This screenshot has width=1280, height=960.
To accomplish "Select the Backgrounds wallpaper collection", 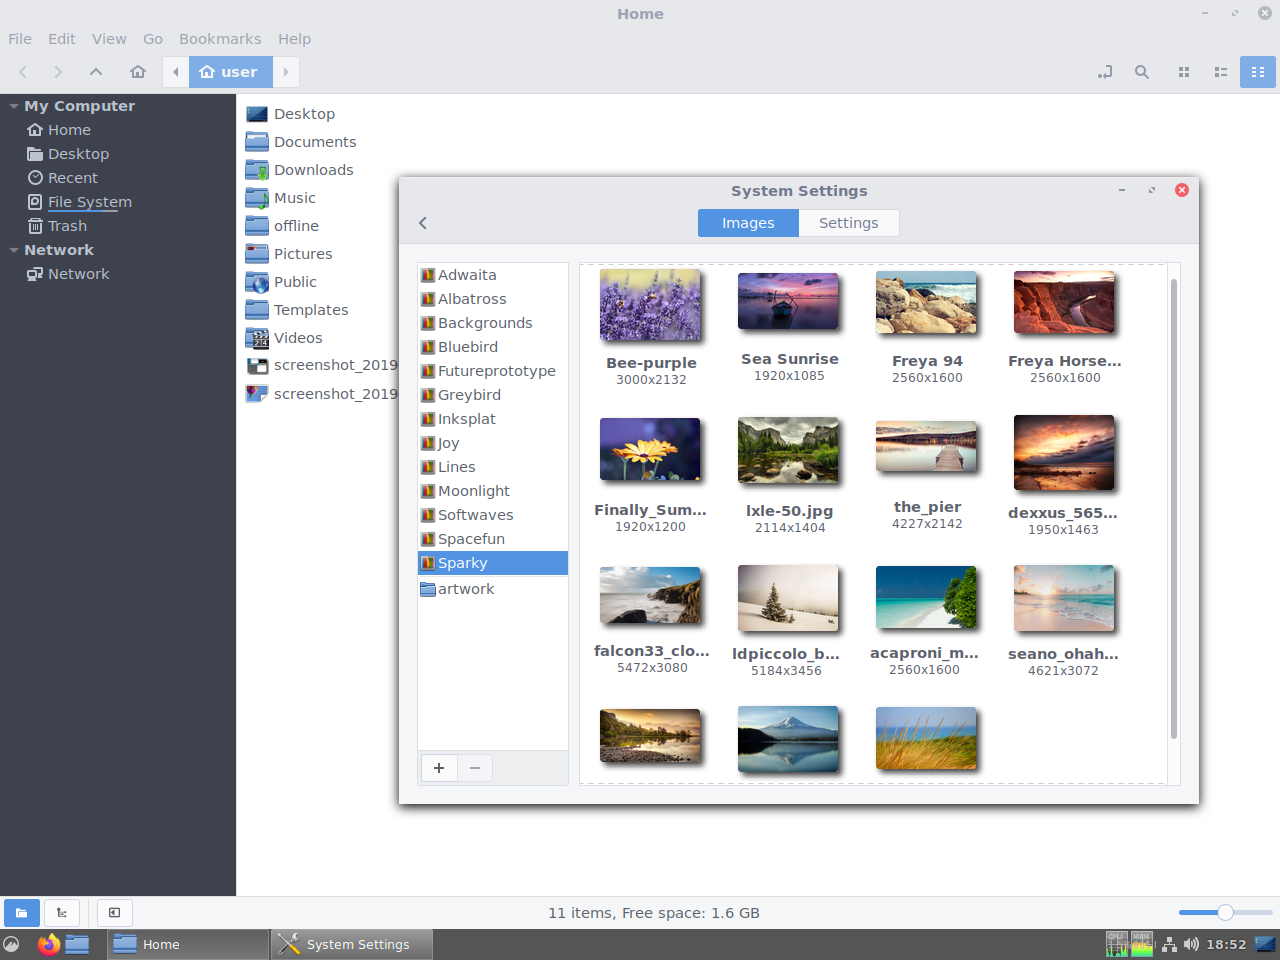I will (x=493, y=323).
